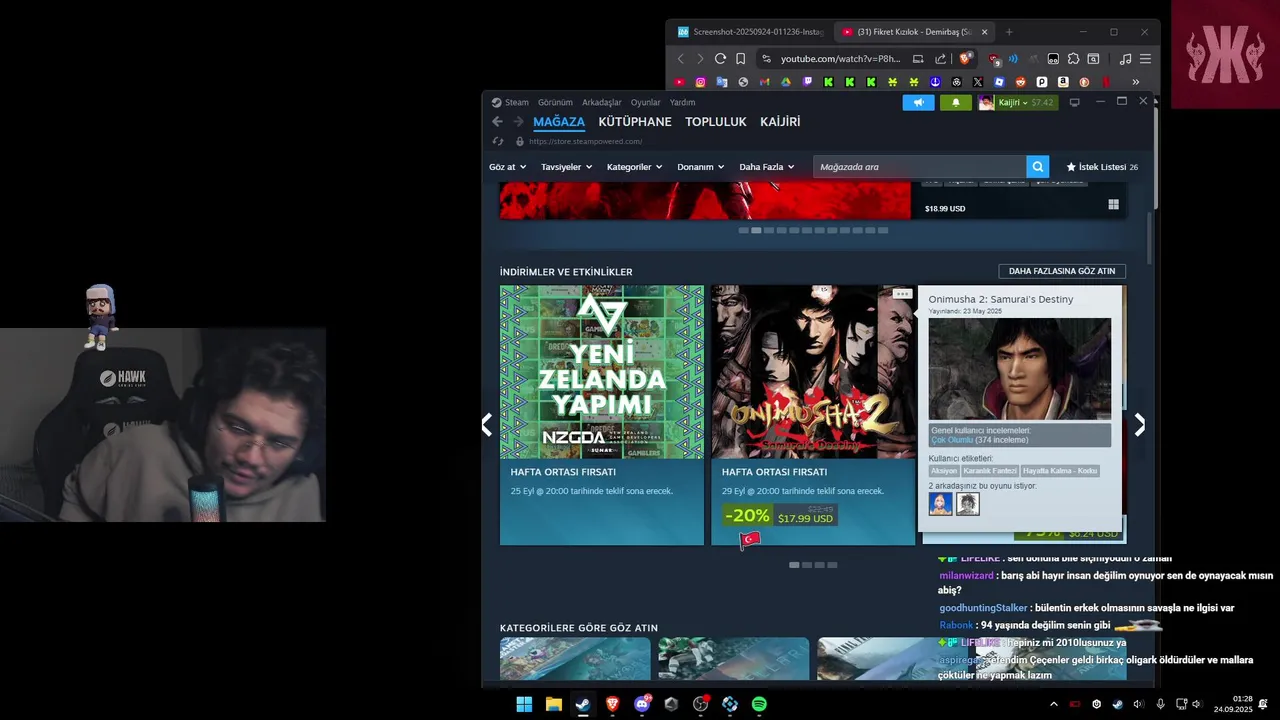Go forward using Steam's forward arrow

pos(518,121)
